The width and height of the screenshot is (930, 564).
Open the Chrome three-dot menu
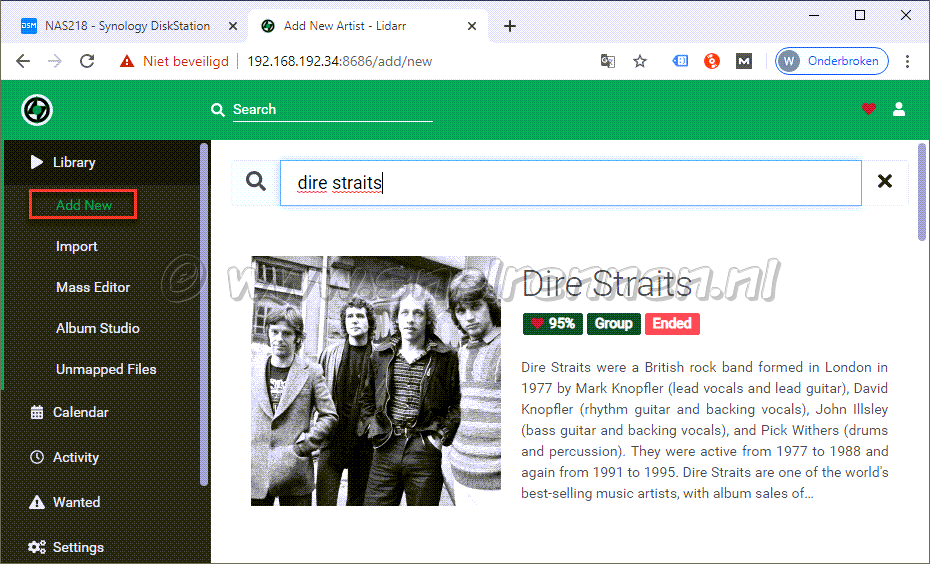(907, 61)
